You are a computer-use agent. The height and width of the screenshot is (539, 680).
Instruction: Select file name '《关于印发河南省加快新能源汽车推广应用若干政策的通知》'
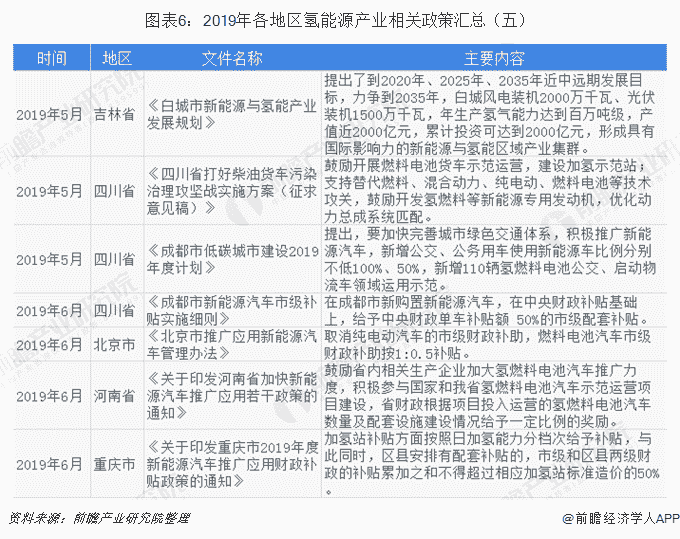[x=232, y=396]
